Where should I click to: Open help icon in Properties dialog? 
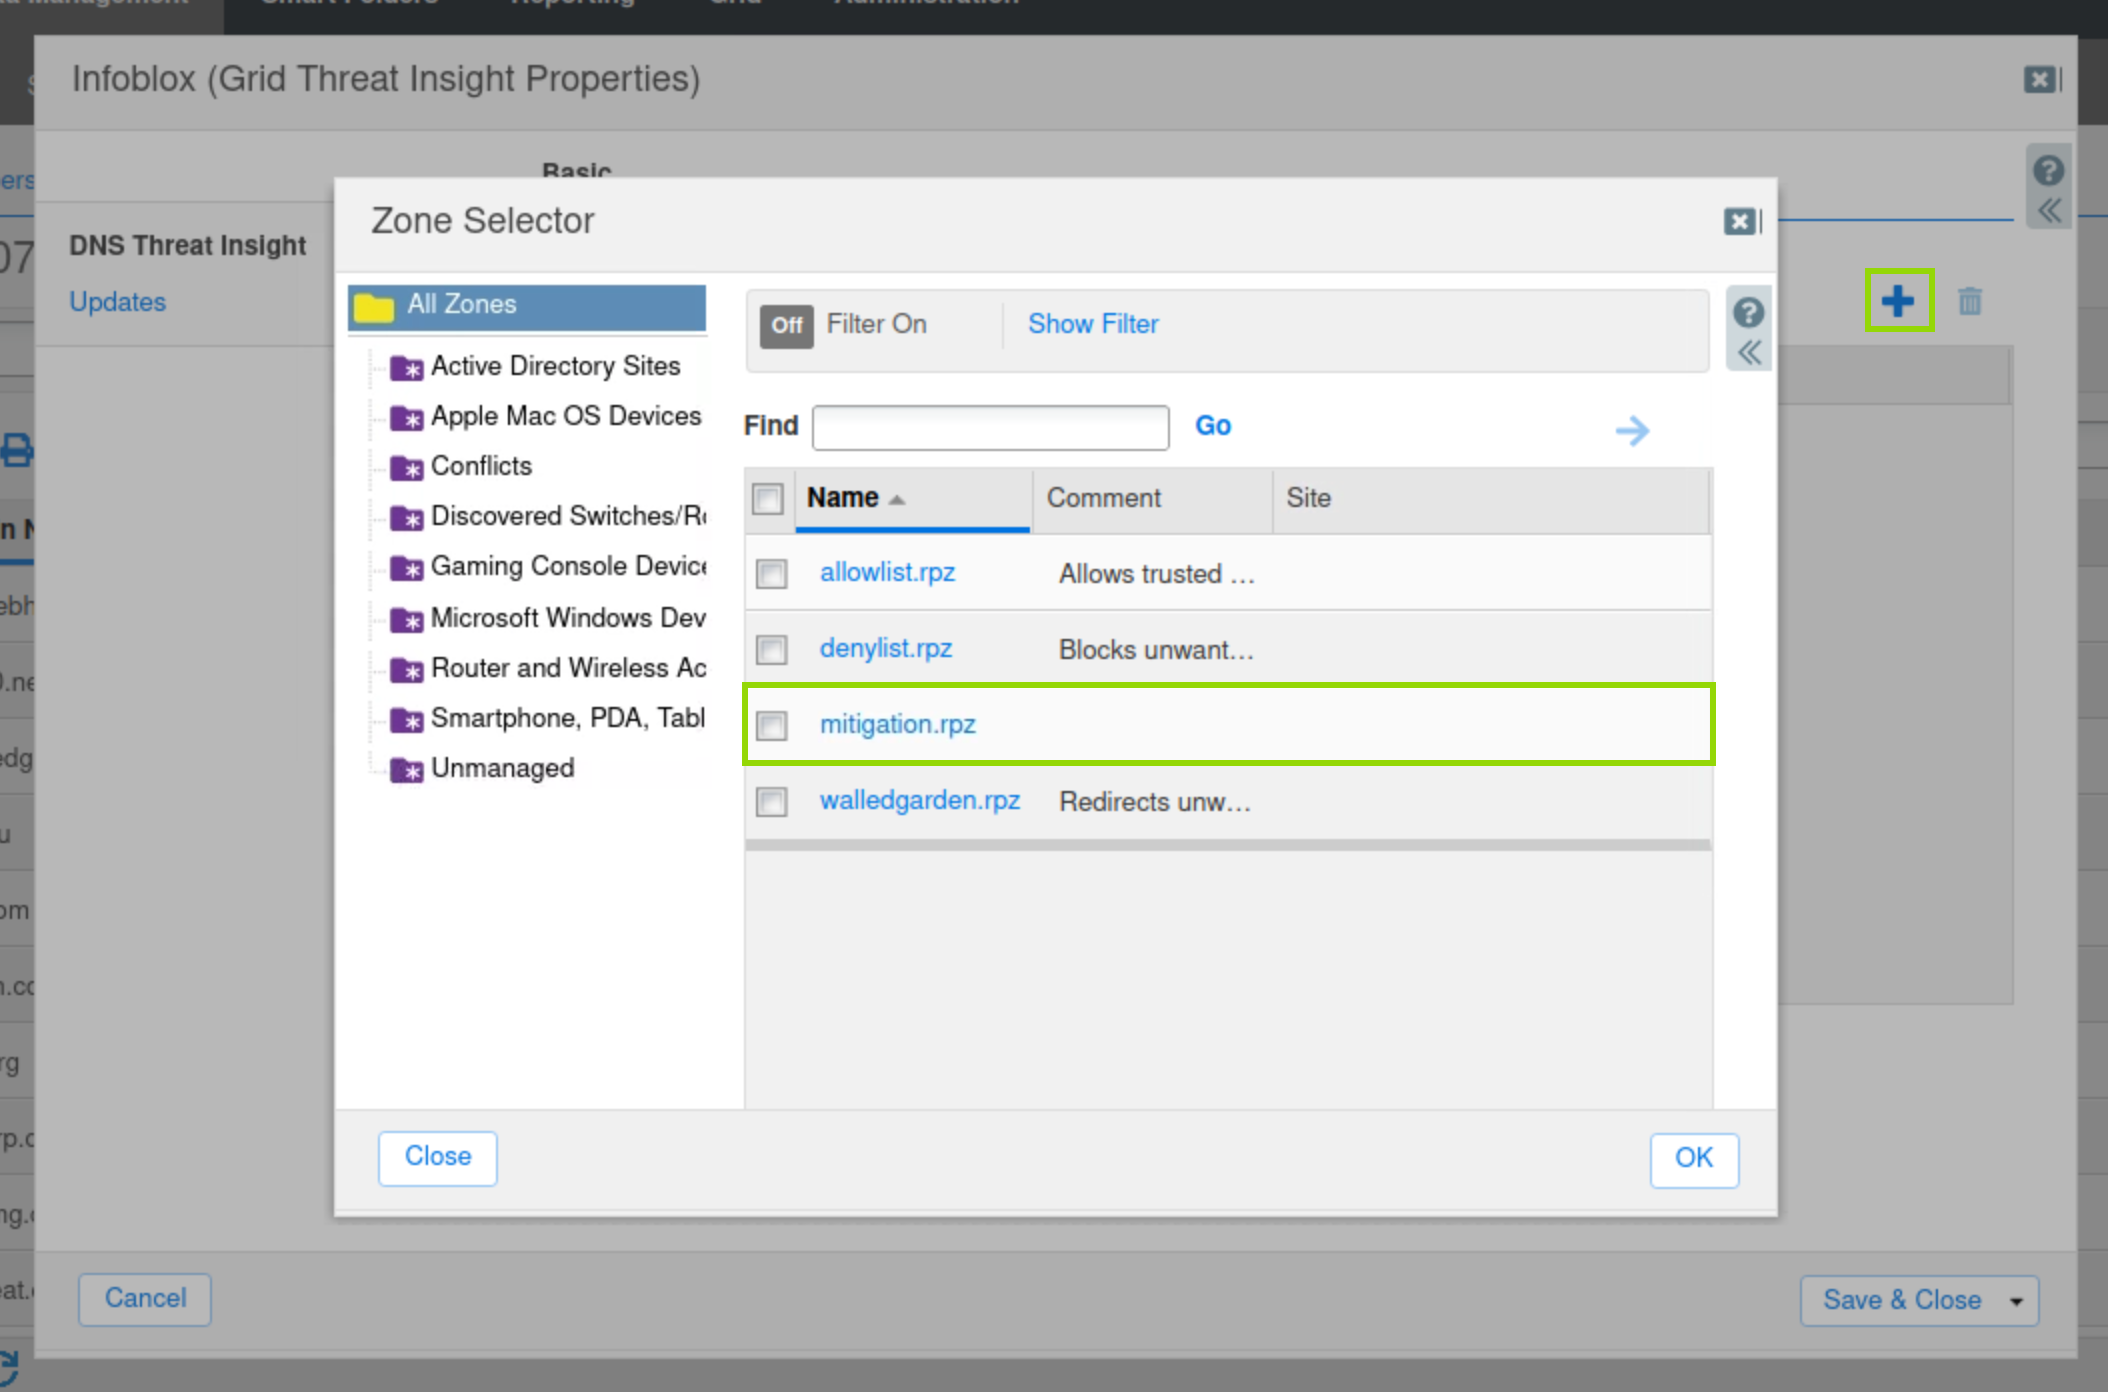(2048, 171)
